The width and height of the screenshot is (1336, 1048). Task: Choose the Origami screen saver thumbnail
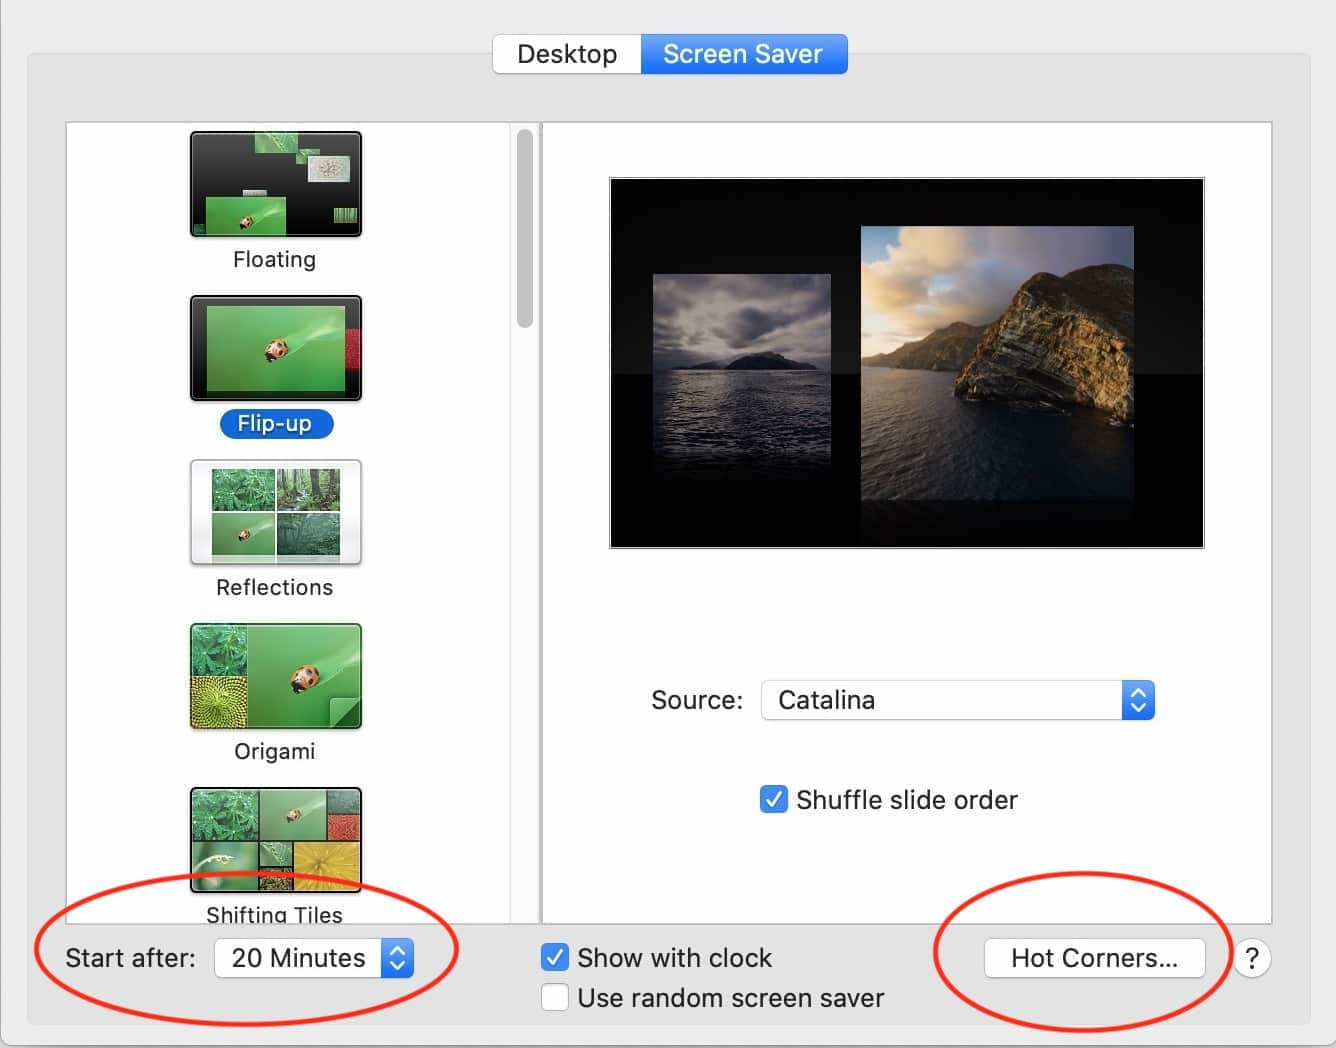point(276,676)
